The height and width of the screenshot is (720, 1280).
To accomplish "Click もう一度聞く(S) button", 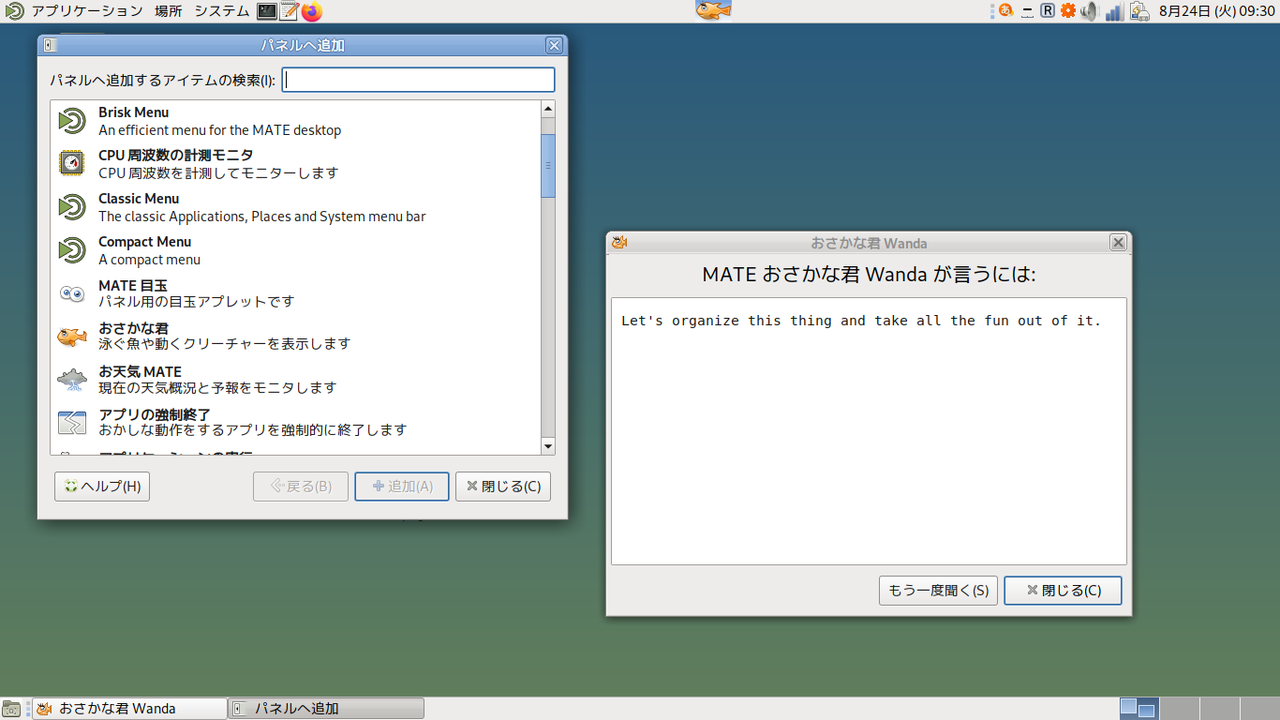I will pyautogui.click(x=938, y=591).
